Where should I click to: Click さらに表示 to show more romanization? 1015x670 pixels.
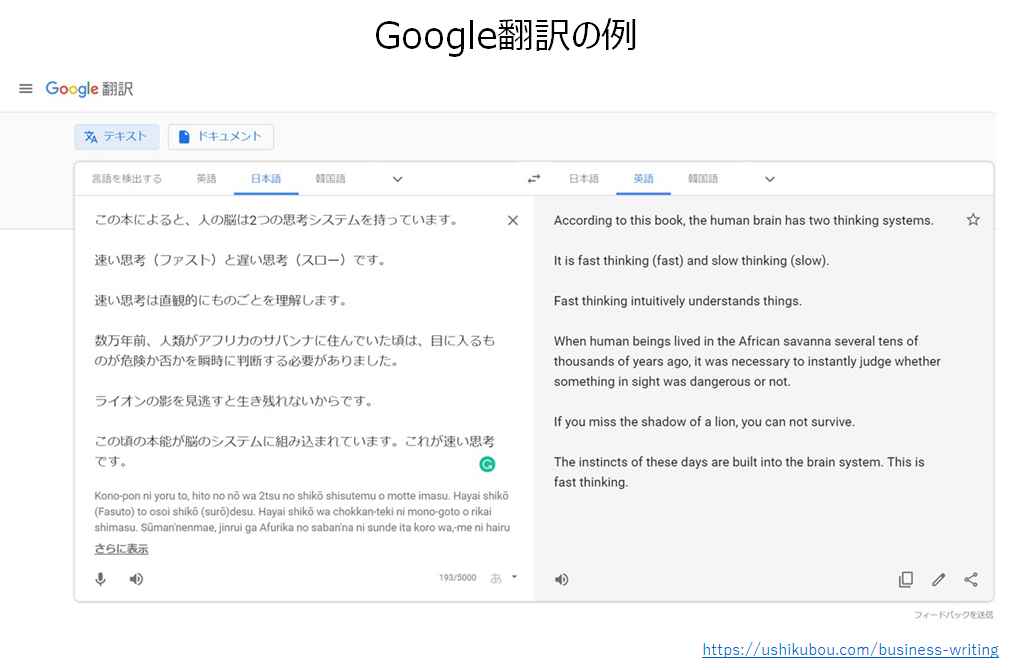pos(121,549)
